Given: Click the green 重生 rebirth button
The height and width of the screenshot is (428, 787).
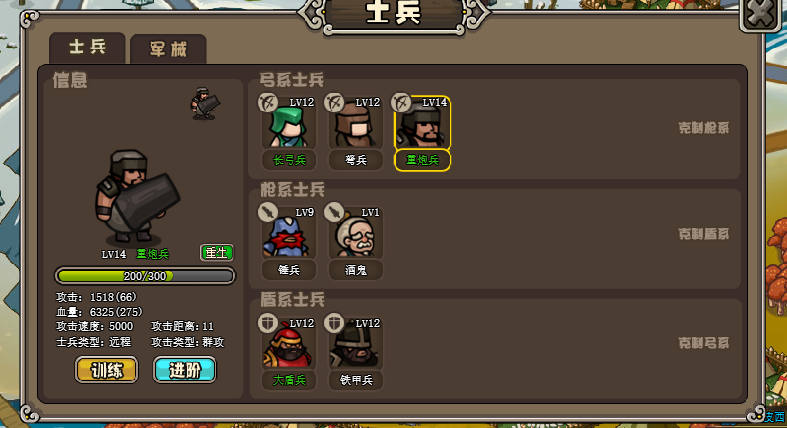Looking at the screenshot, I should pos(217,252).
